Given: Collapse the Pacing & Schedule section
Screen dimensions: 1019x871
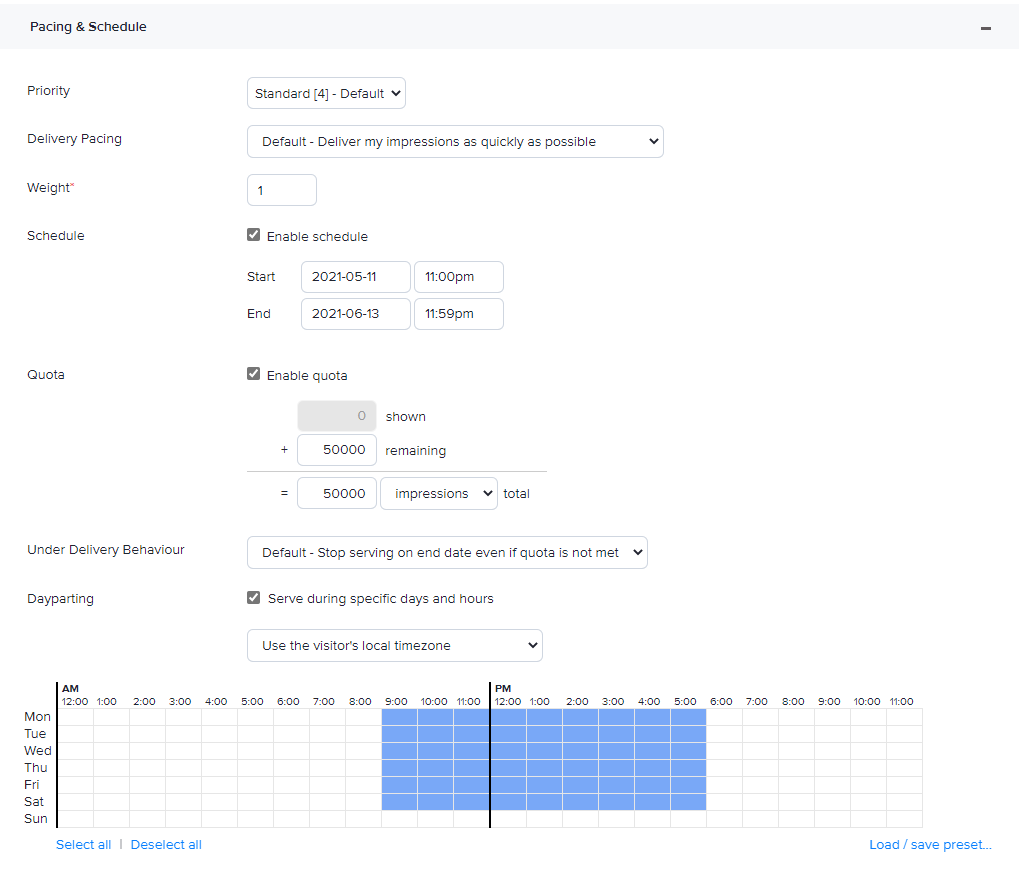Looking at the screenshot, I should pos(985,26).
